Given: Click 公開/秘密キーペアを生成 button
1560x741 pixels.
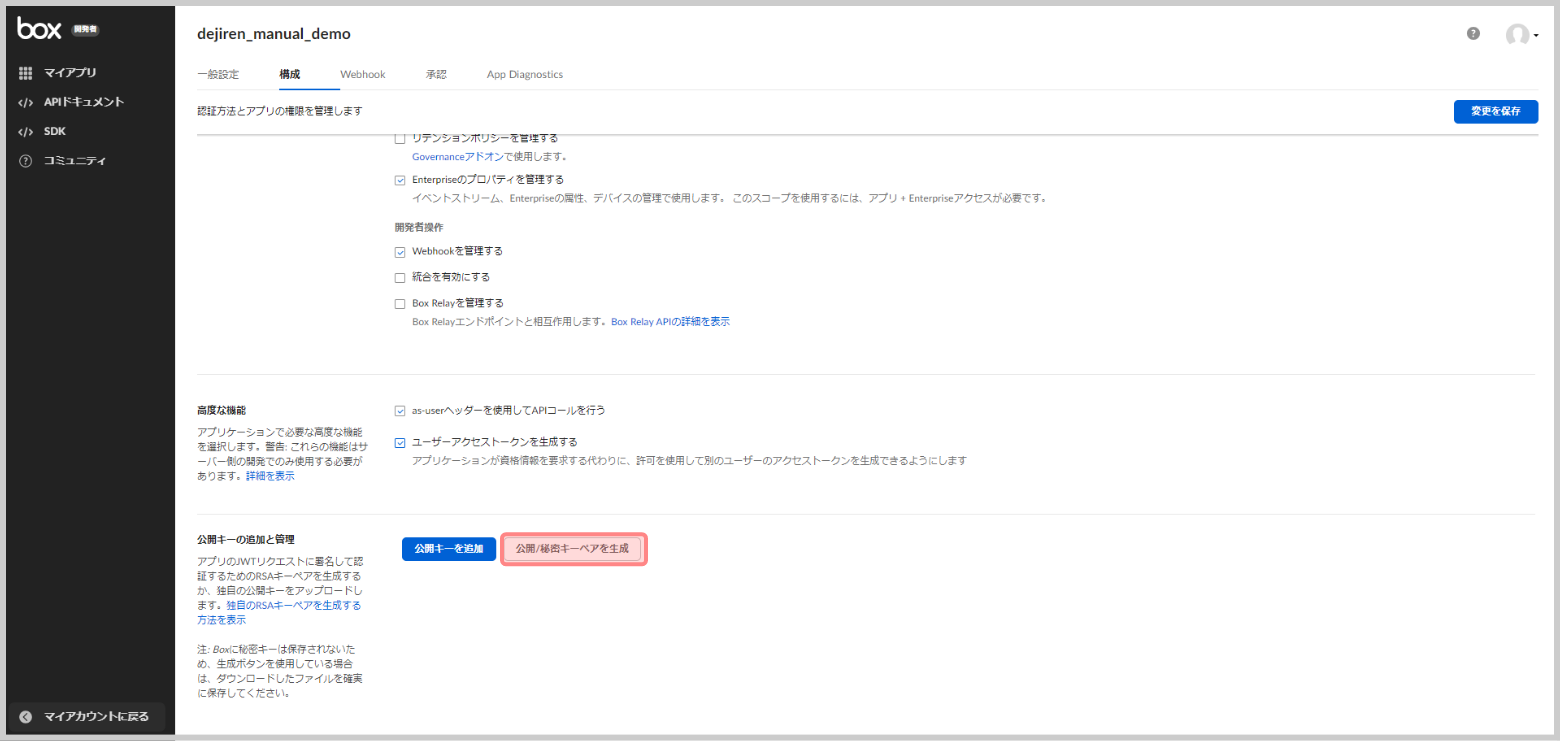Looking at the screenshot, I should tap(572, 549).
